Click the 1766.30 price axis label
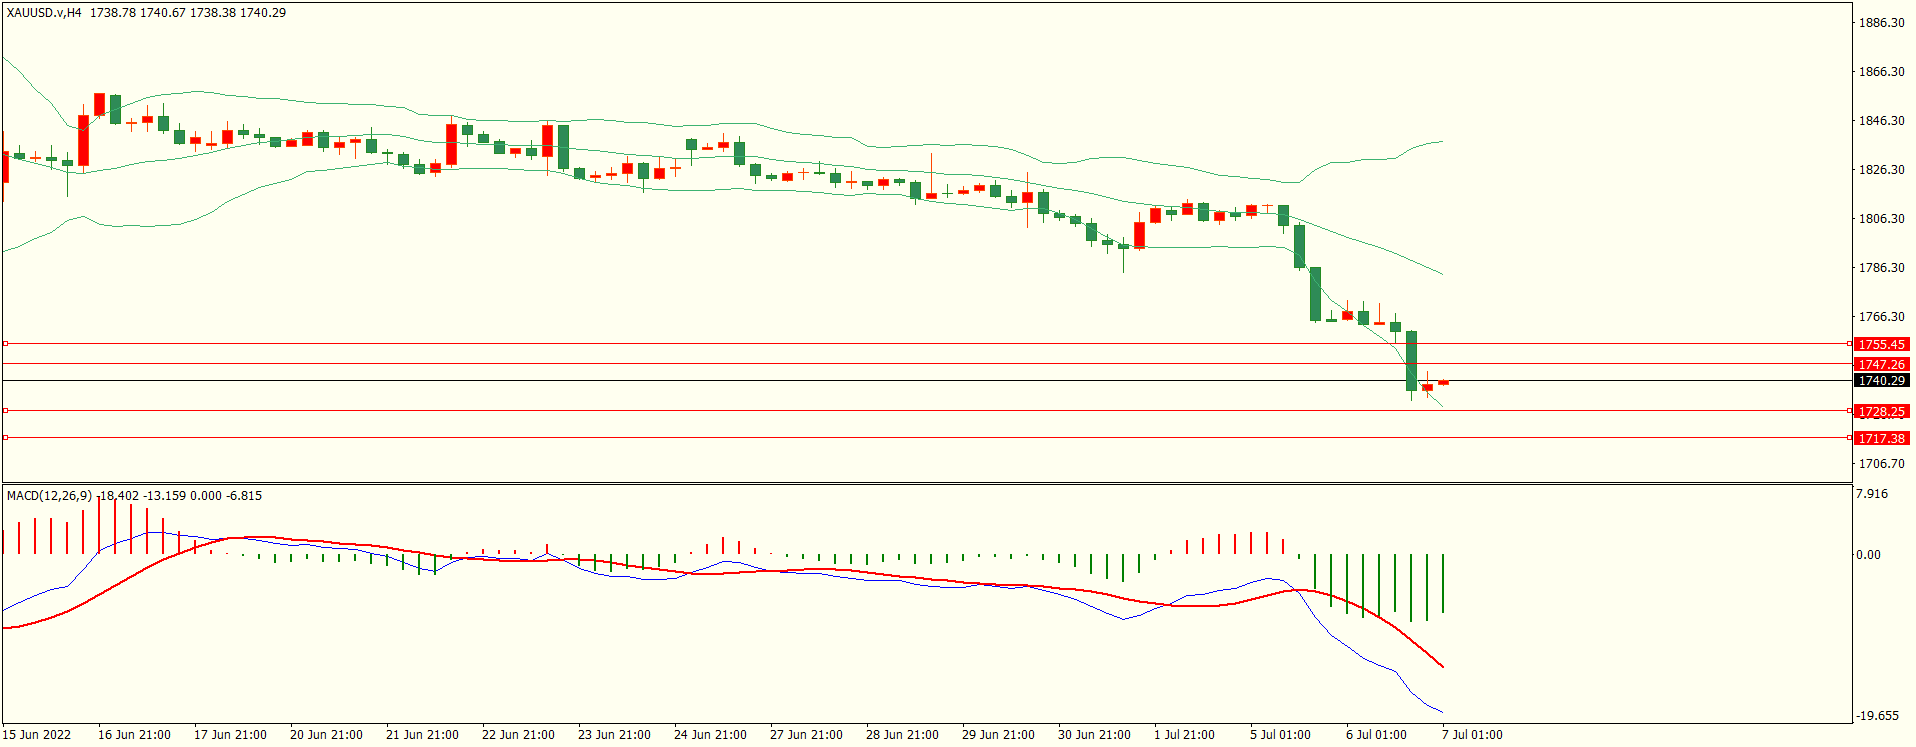This screenshot has width=1916, height=747. tap(1881, 317)
